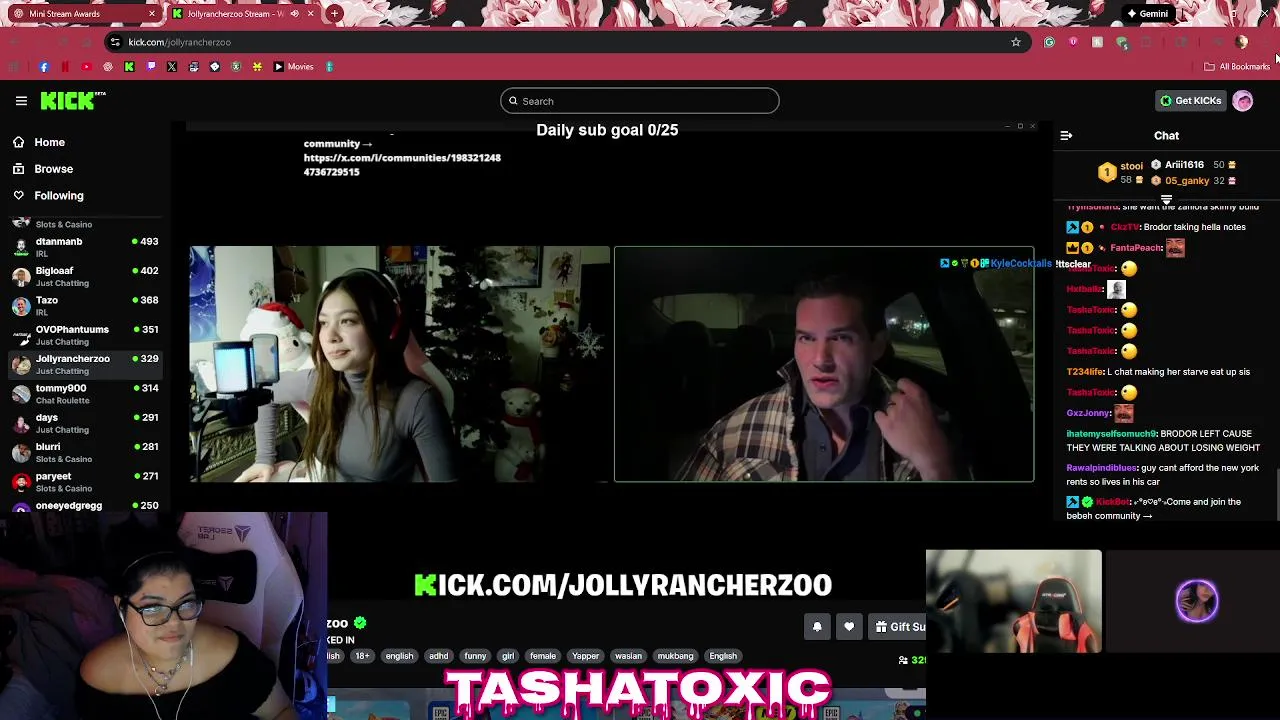
Task: Click Rawalpindiblues username in chat
Action: pos(1102,468)
